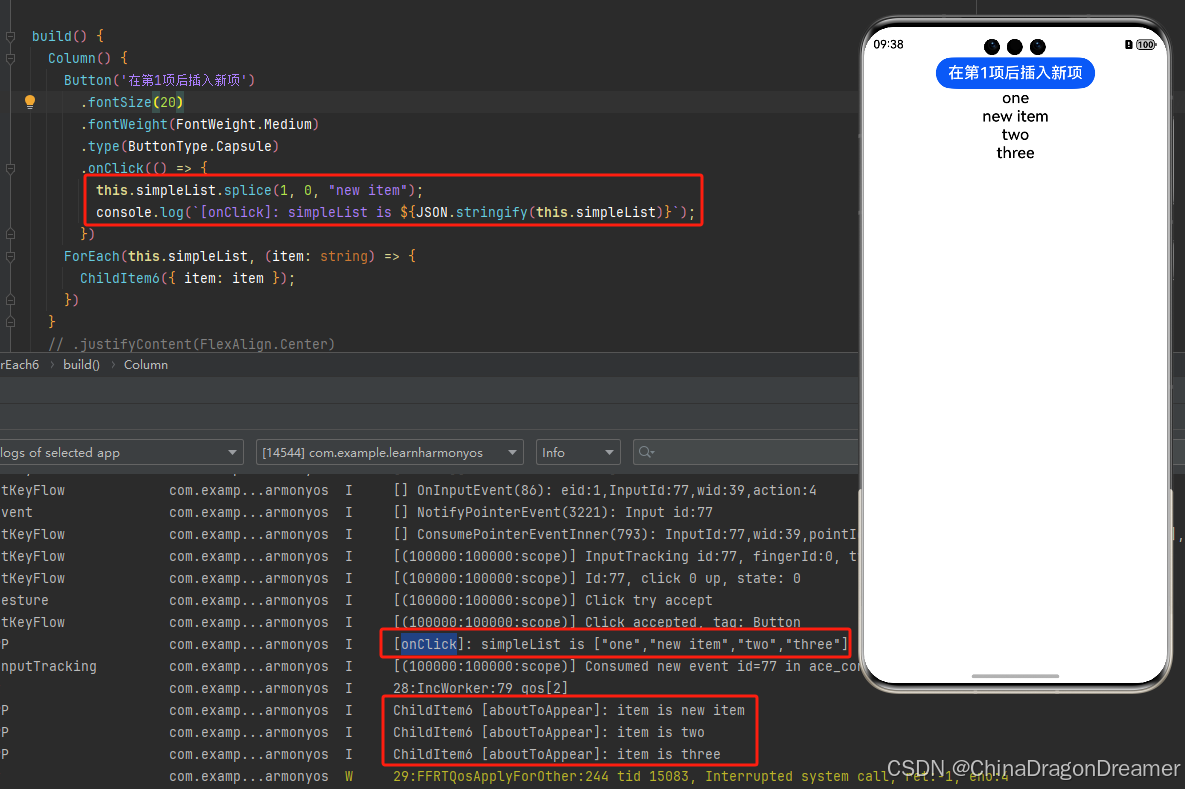Click 'console' in the console.log code line
Viewport: 1185px width, 789px height.
point(124,212)
